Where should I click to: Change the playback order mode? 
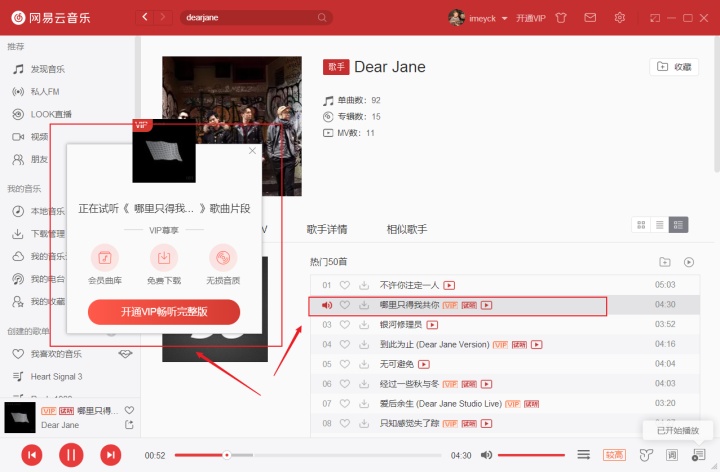tap(584, 455)
